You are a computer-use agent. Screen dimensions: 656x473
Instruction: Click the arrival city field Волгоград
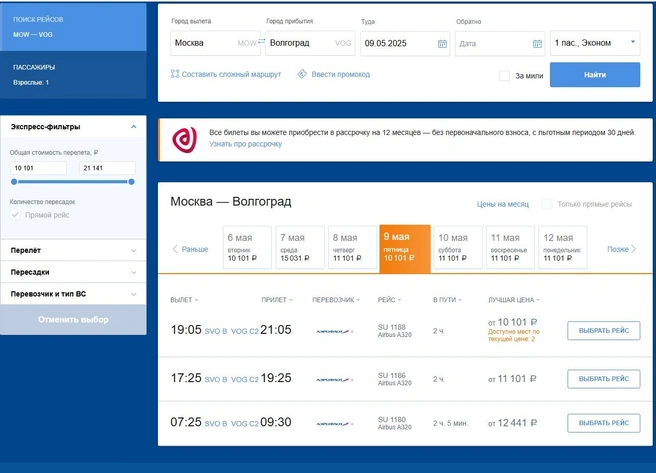[x=310, y=43]
